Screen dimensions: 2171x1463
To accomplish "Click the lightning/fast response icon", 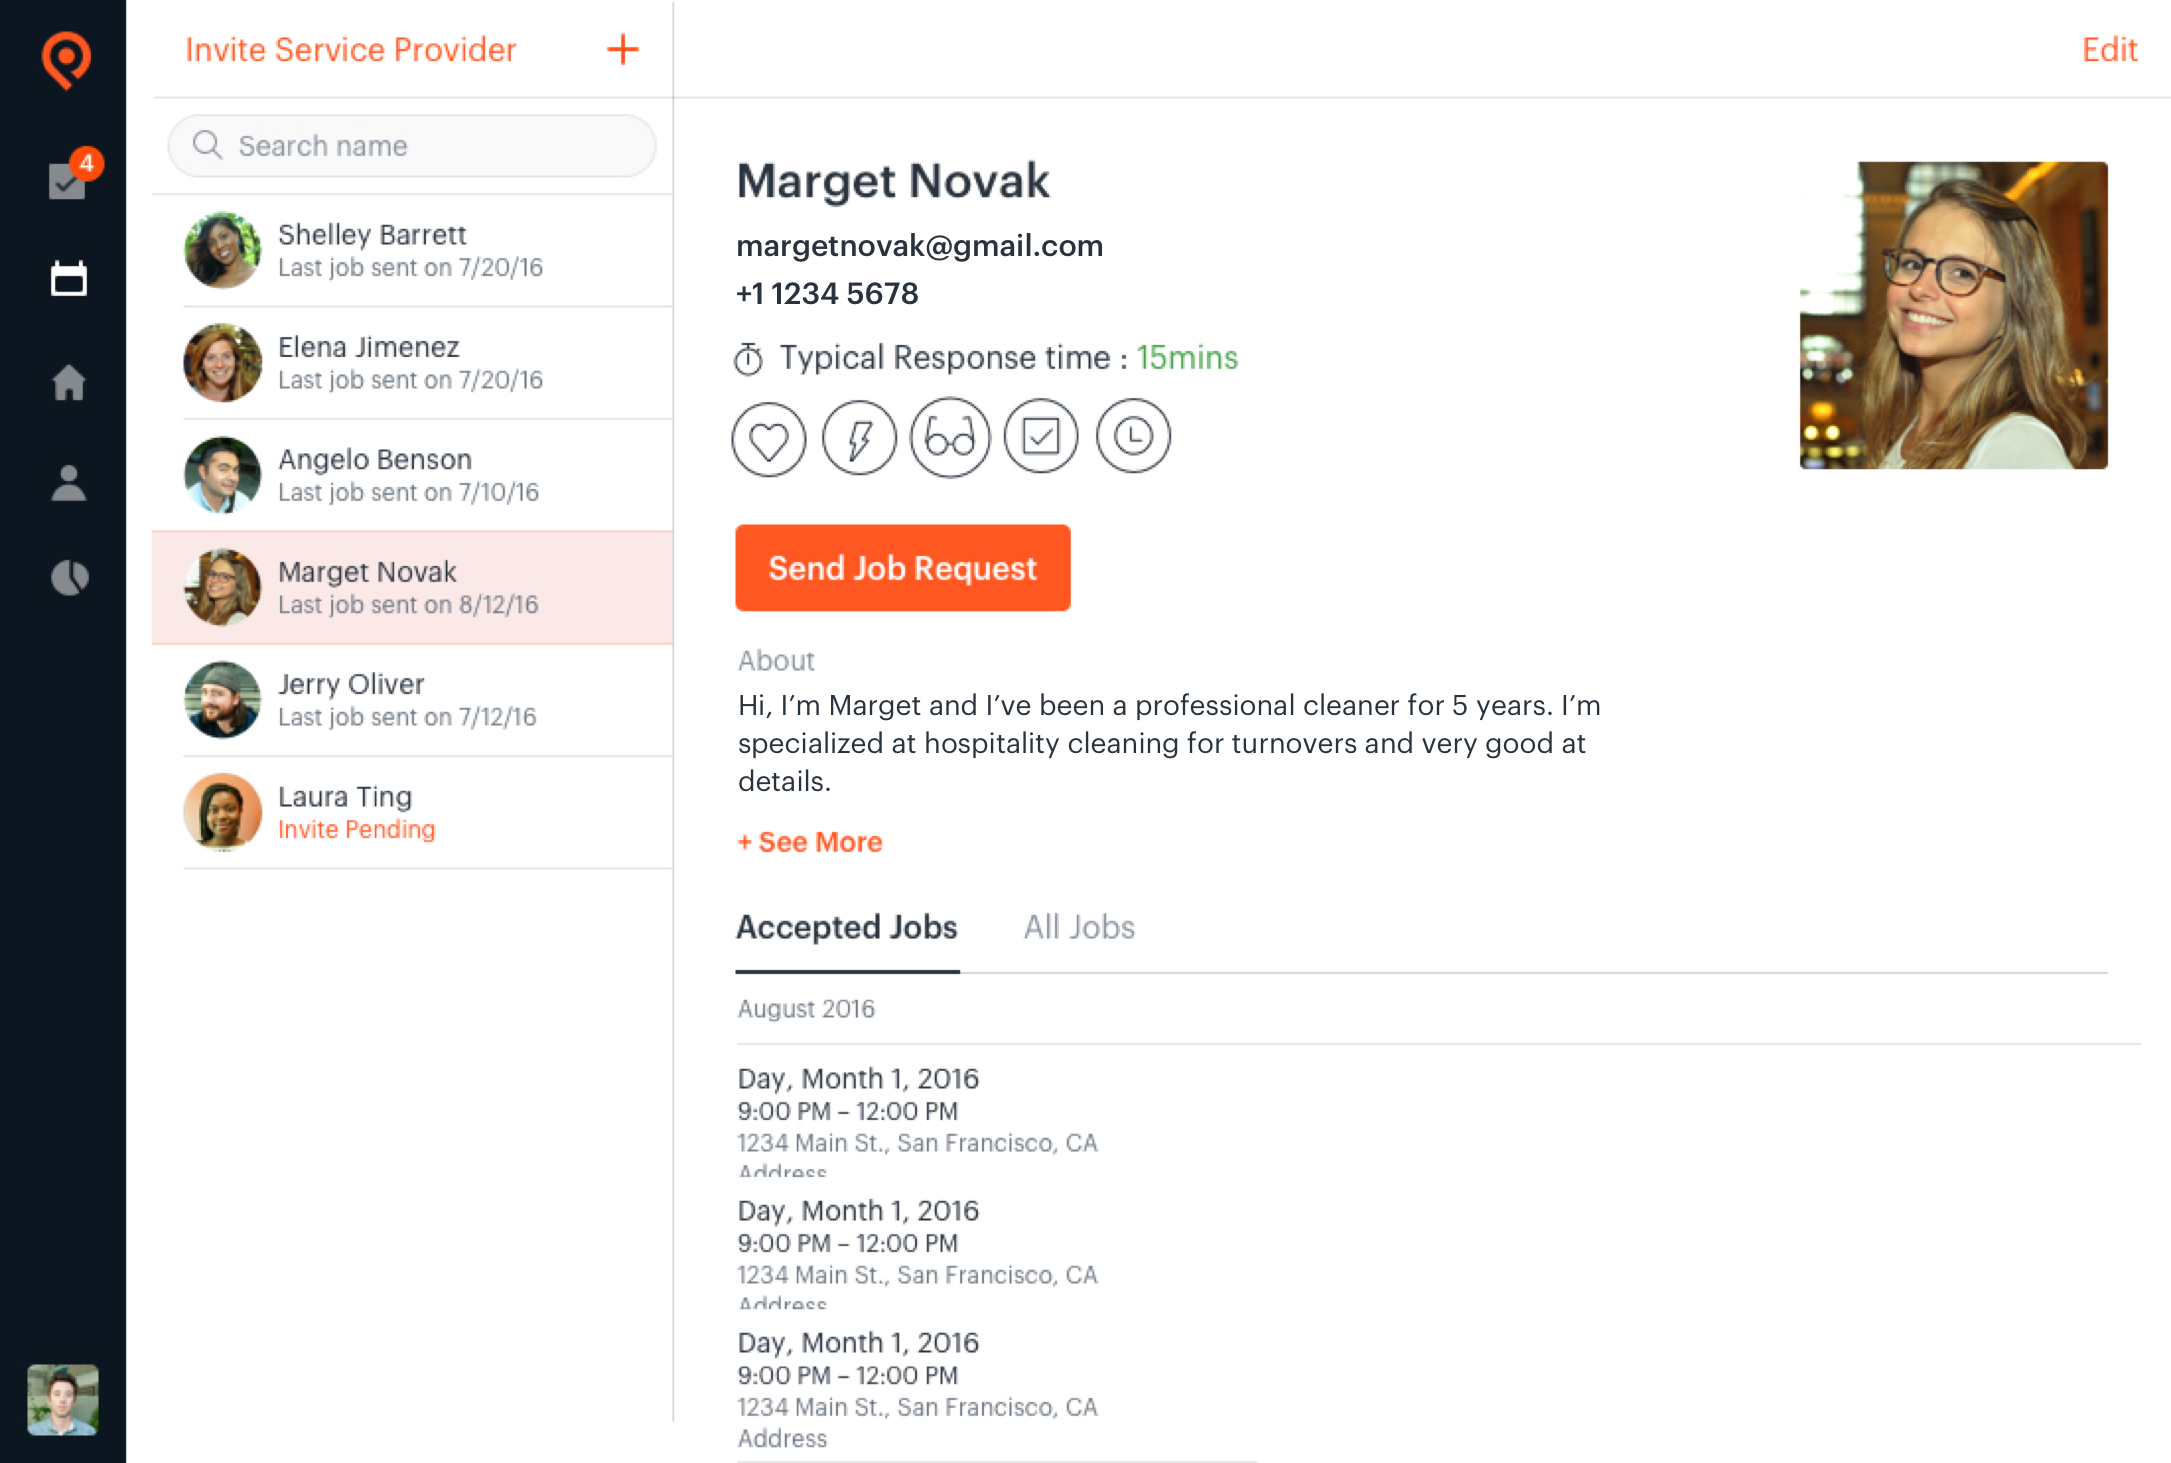I will click(x=860, y=436).
